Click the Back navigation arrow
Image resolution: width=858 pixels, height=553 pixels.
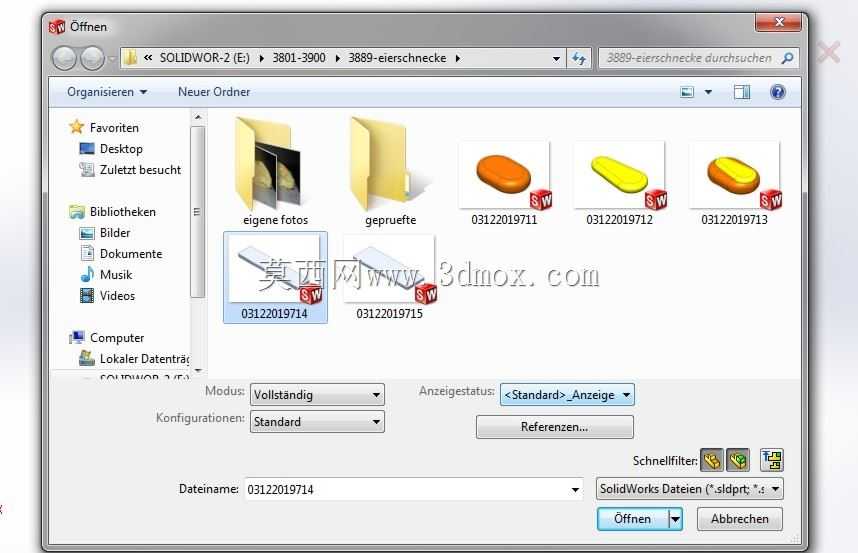64,58
